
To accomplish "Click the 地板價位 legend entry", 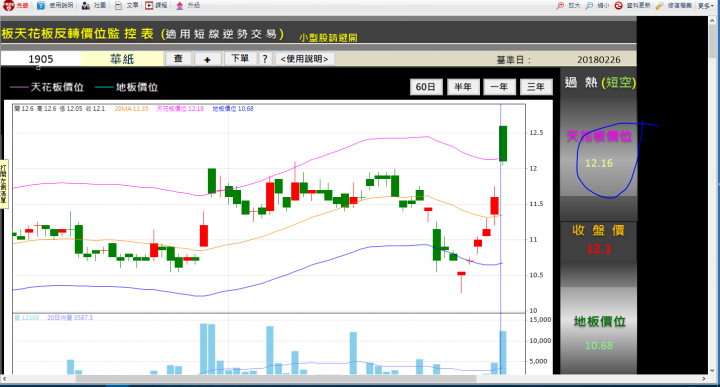I will tap(126, 87).
